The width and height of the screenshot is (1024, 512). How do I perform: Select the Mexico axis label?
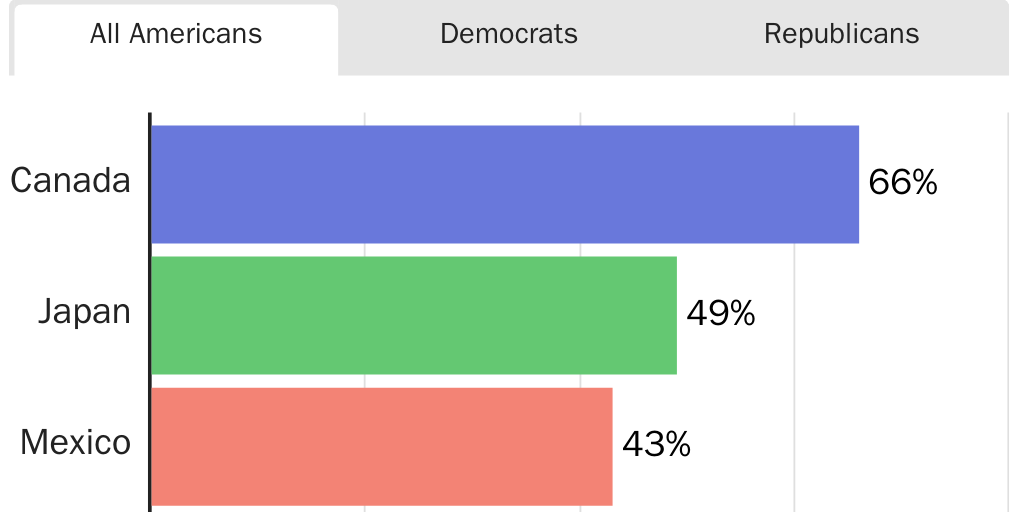75,442
